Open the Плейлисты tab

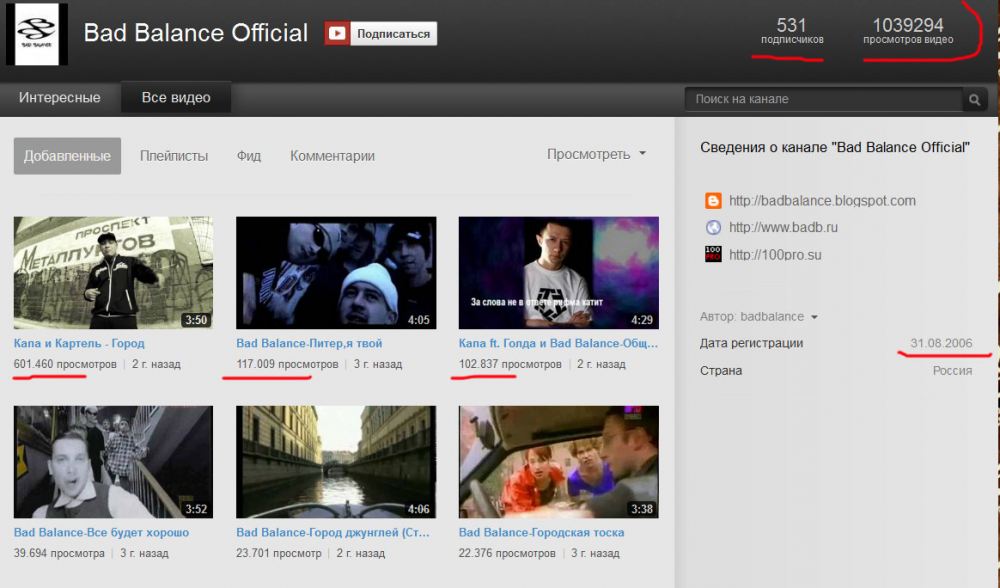174,156
